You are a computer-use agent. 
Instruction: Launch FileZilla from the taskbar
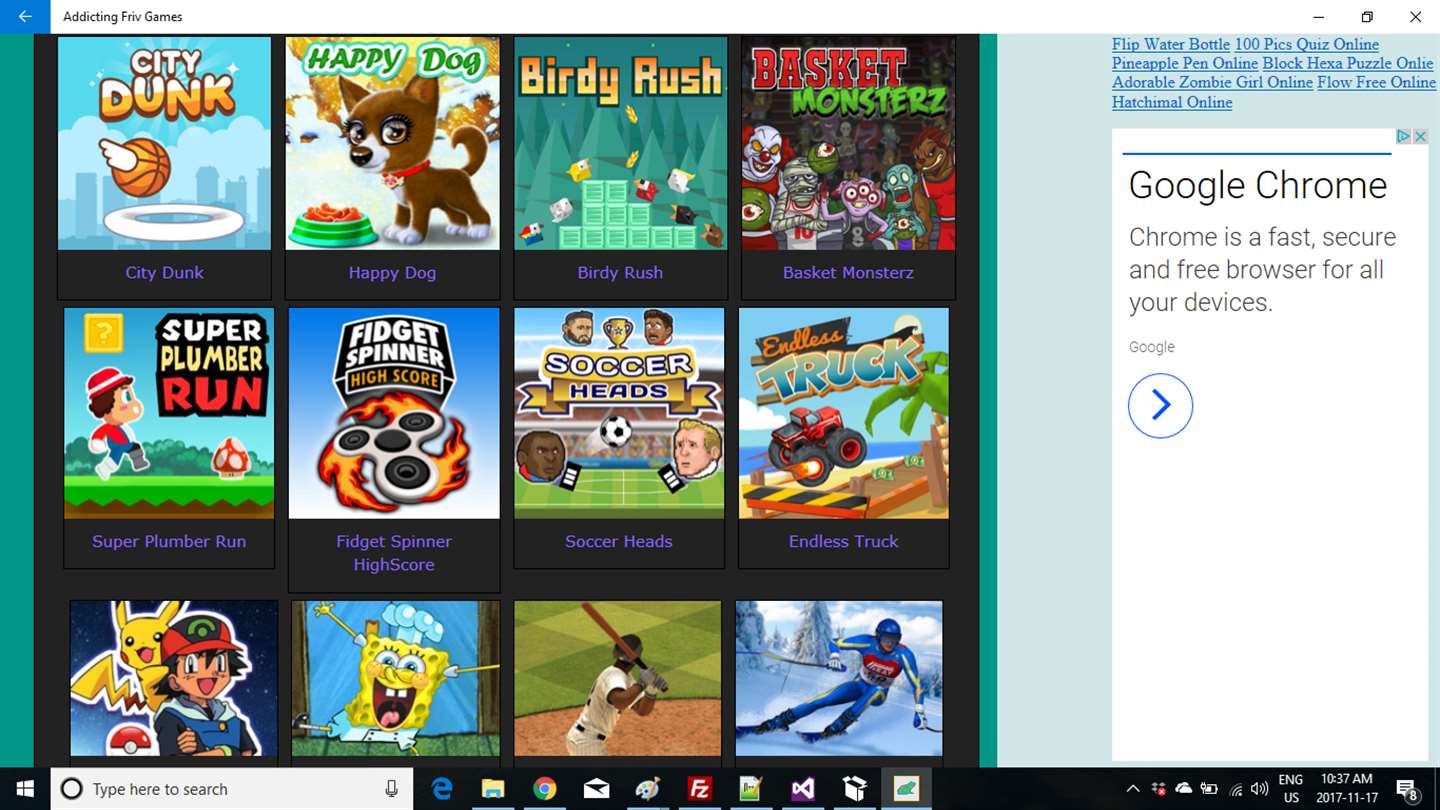(699, 789)
